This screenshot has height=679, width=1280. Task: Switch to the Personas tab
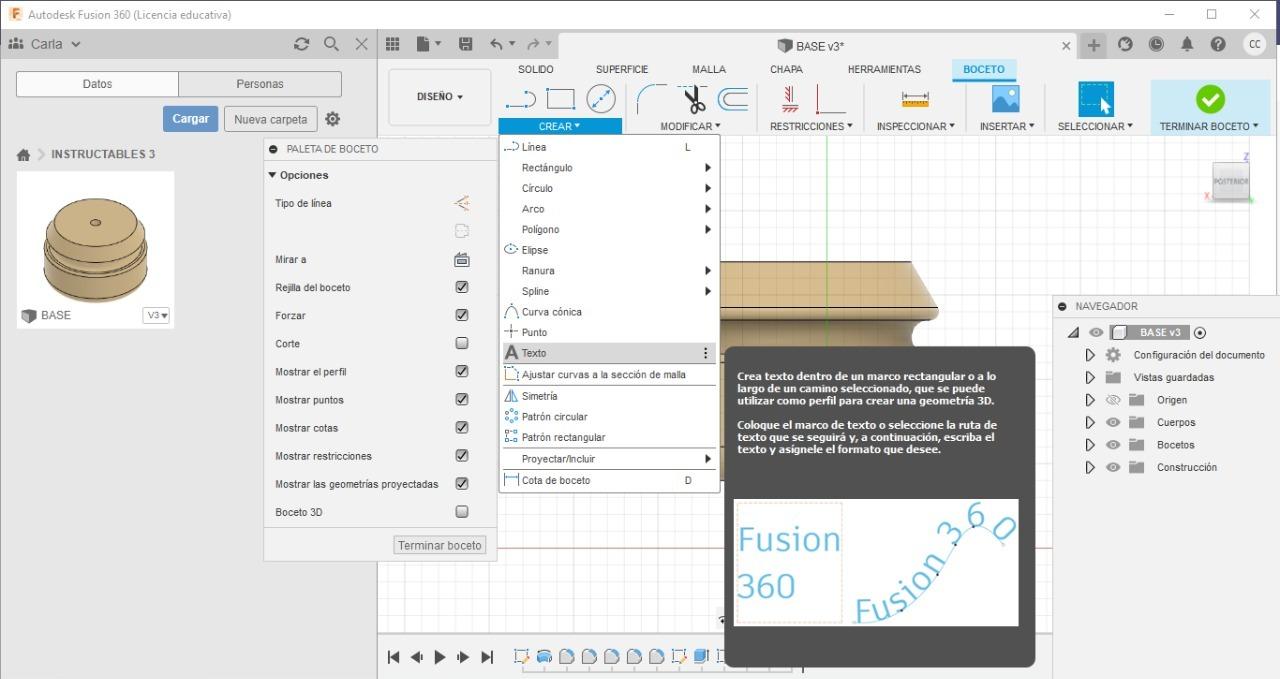pos(260,84)
